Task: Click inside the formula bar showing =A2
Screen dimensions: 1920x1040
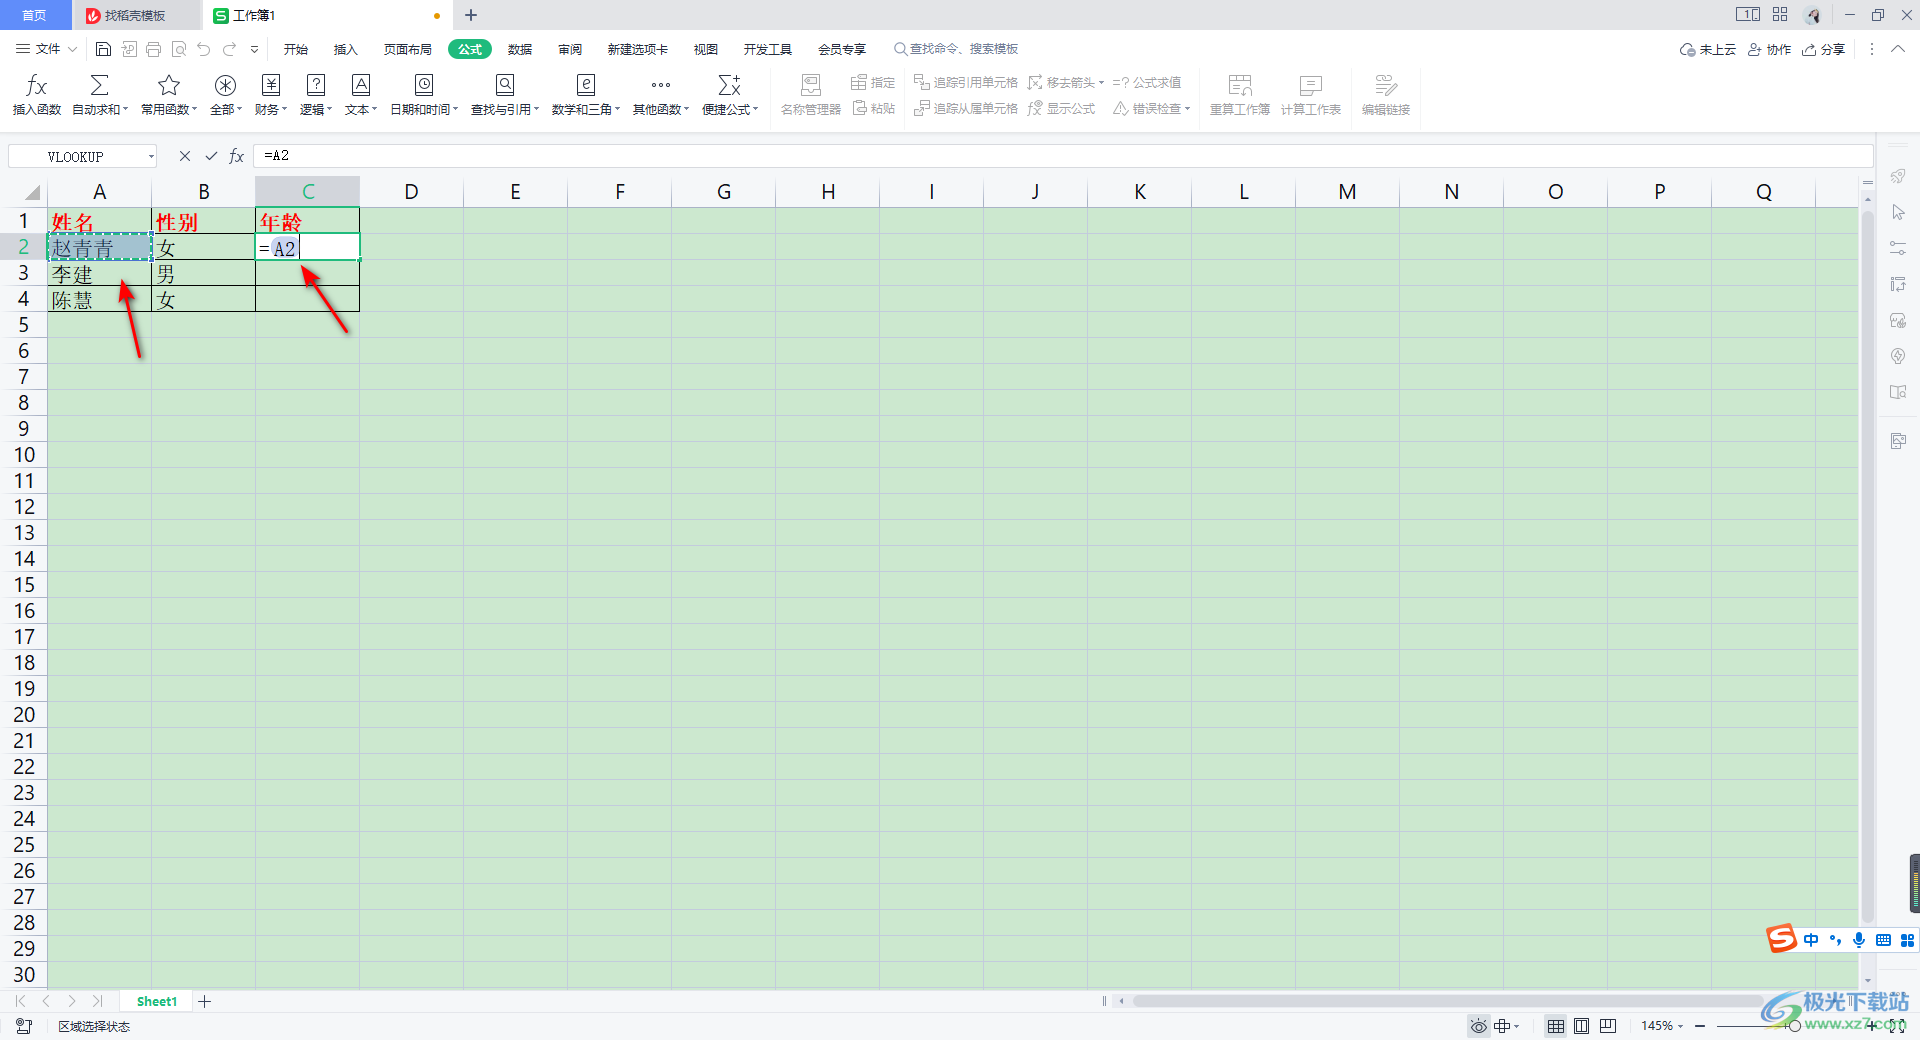Action: tap(1063, 156)
